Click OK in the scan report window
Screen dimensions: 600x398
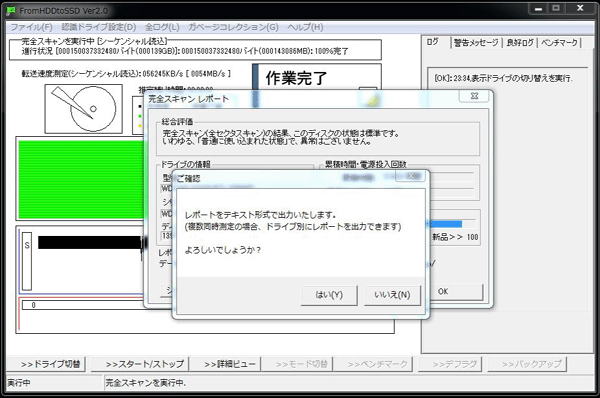coord(456,292)
